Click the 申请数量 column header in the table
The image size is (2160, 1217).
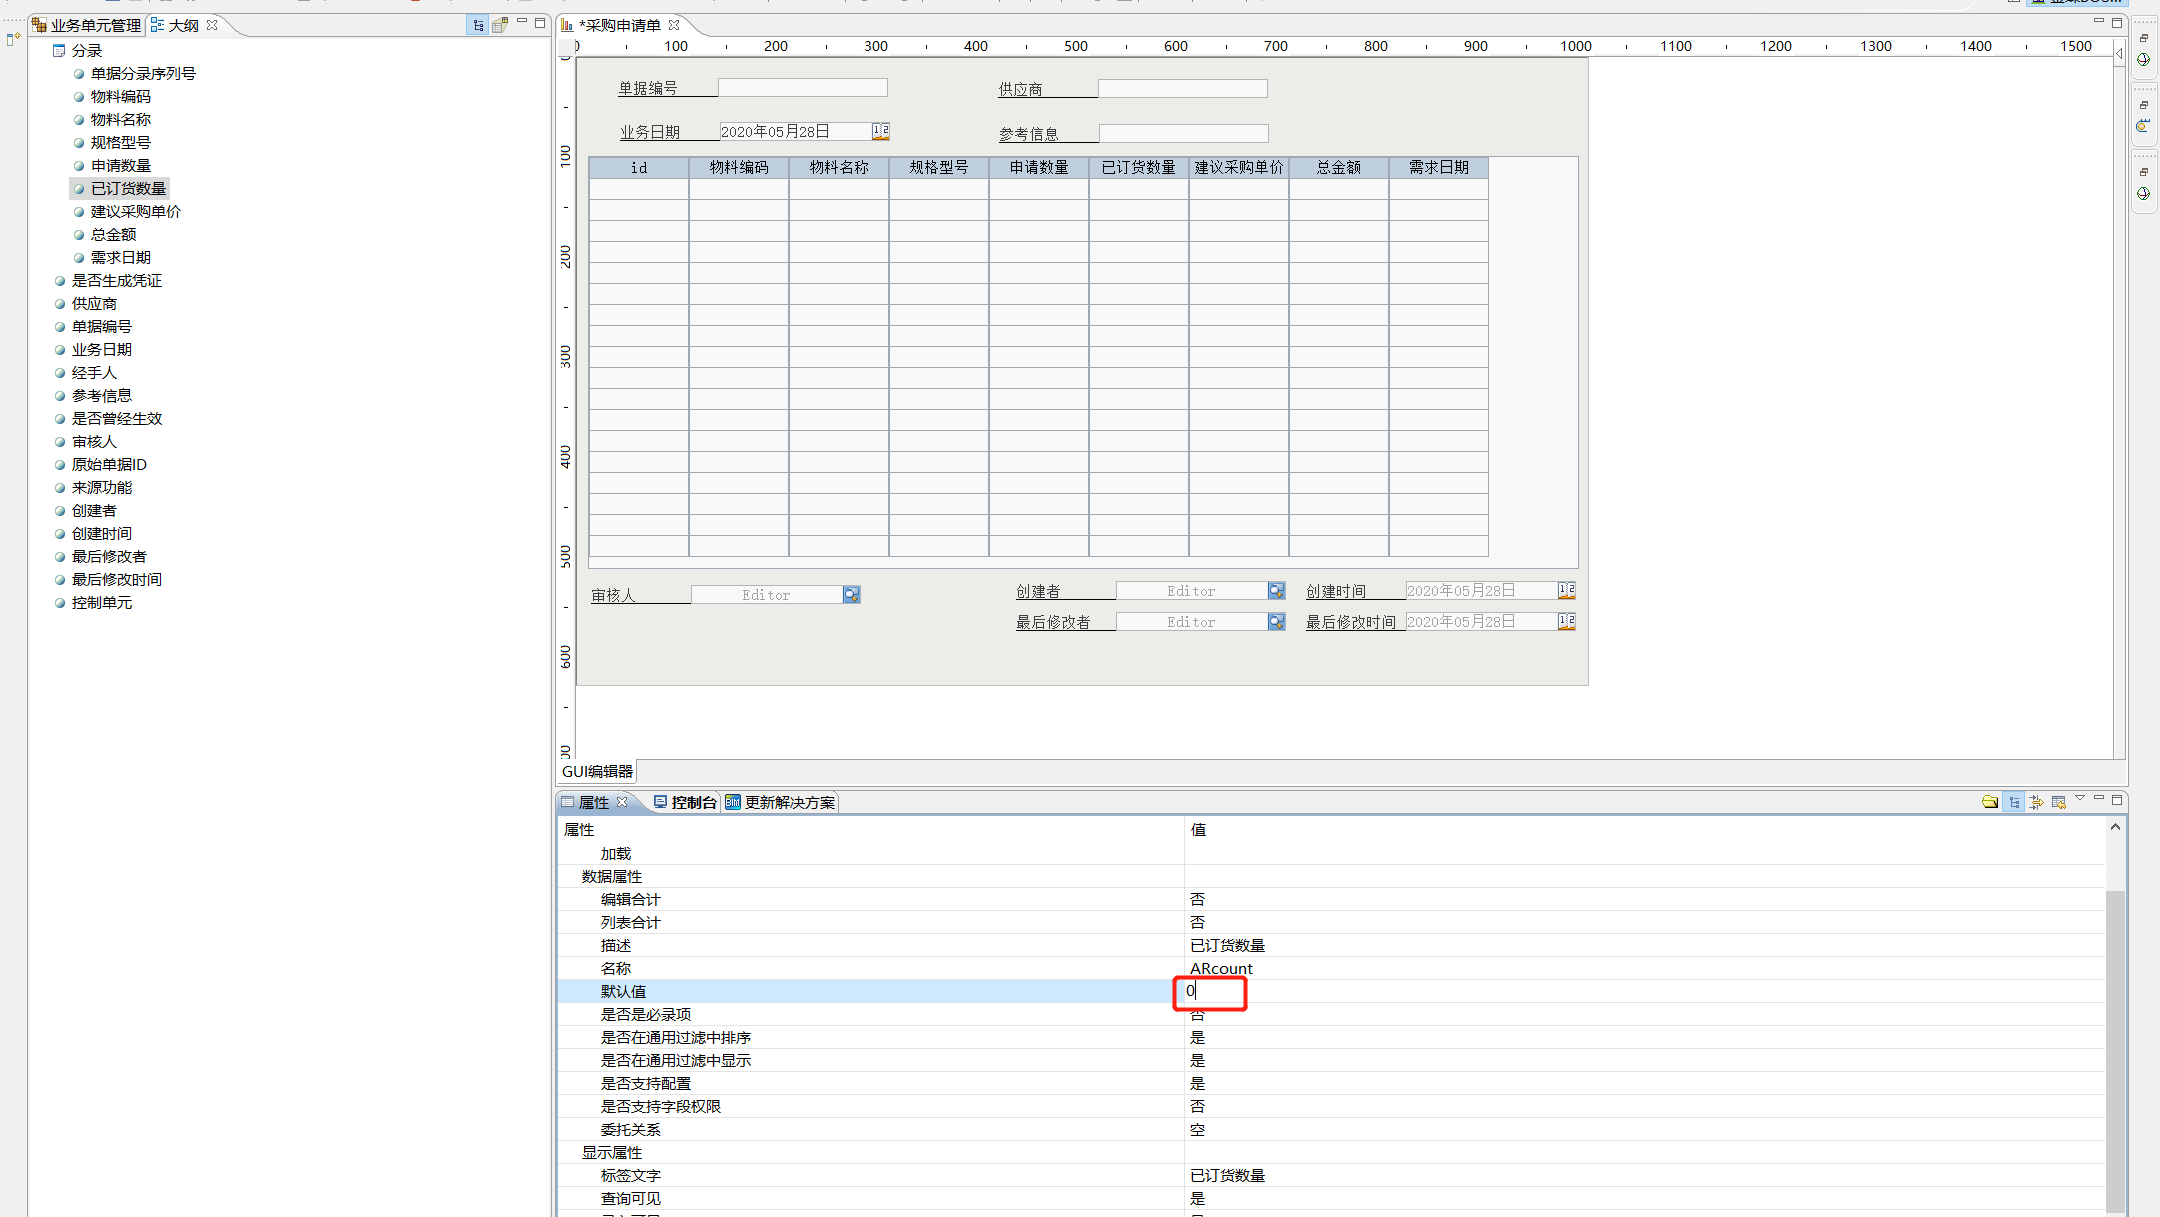click(x=1038, y=167)
